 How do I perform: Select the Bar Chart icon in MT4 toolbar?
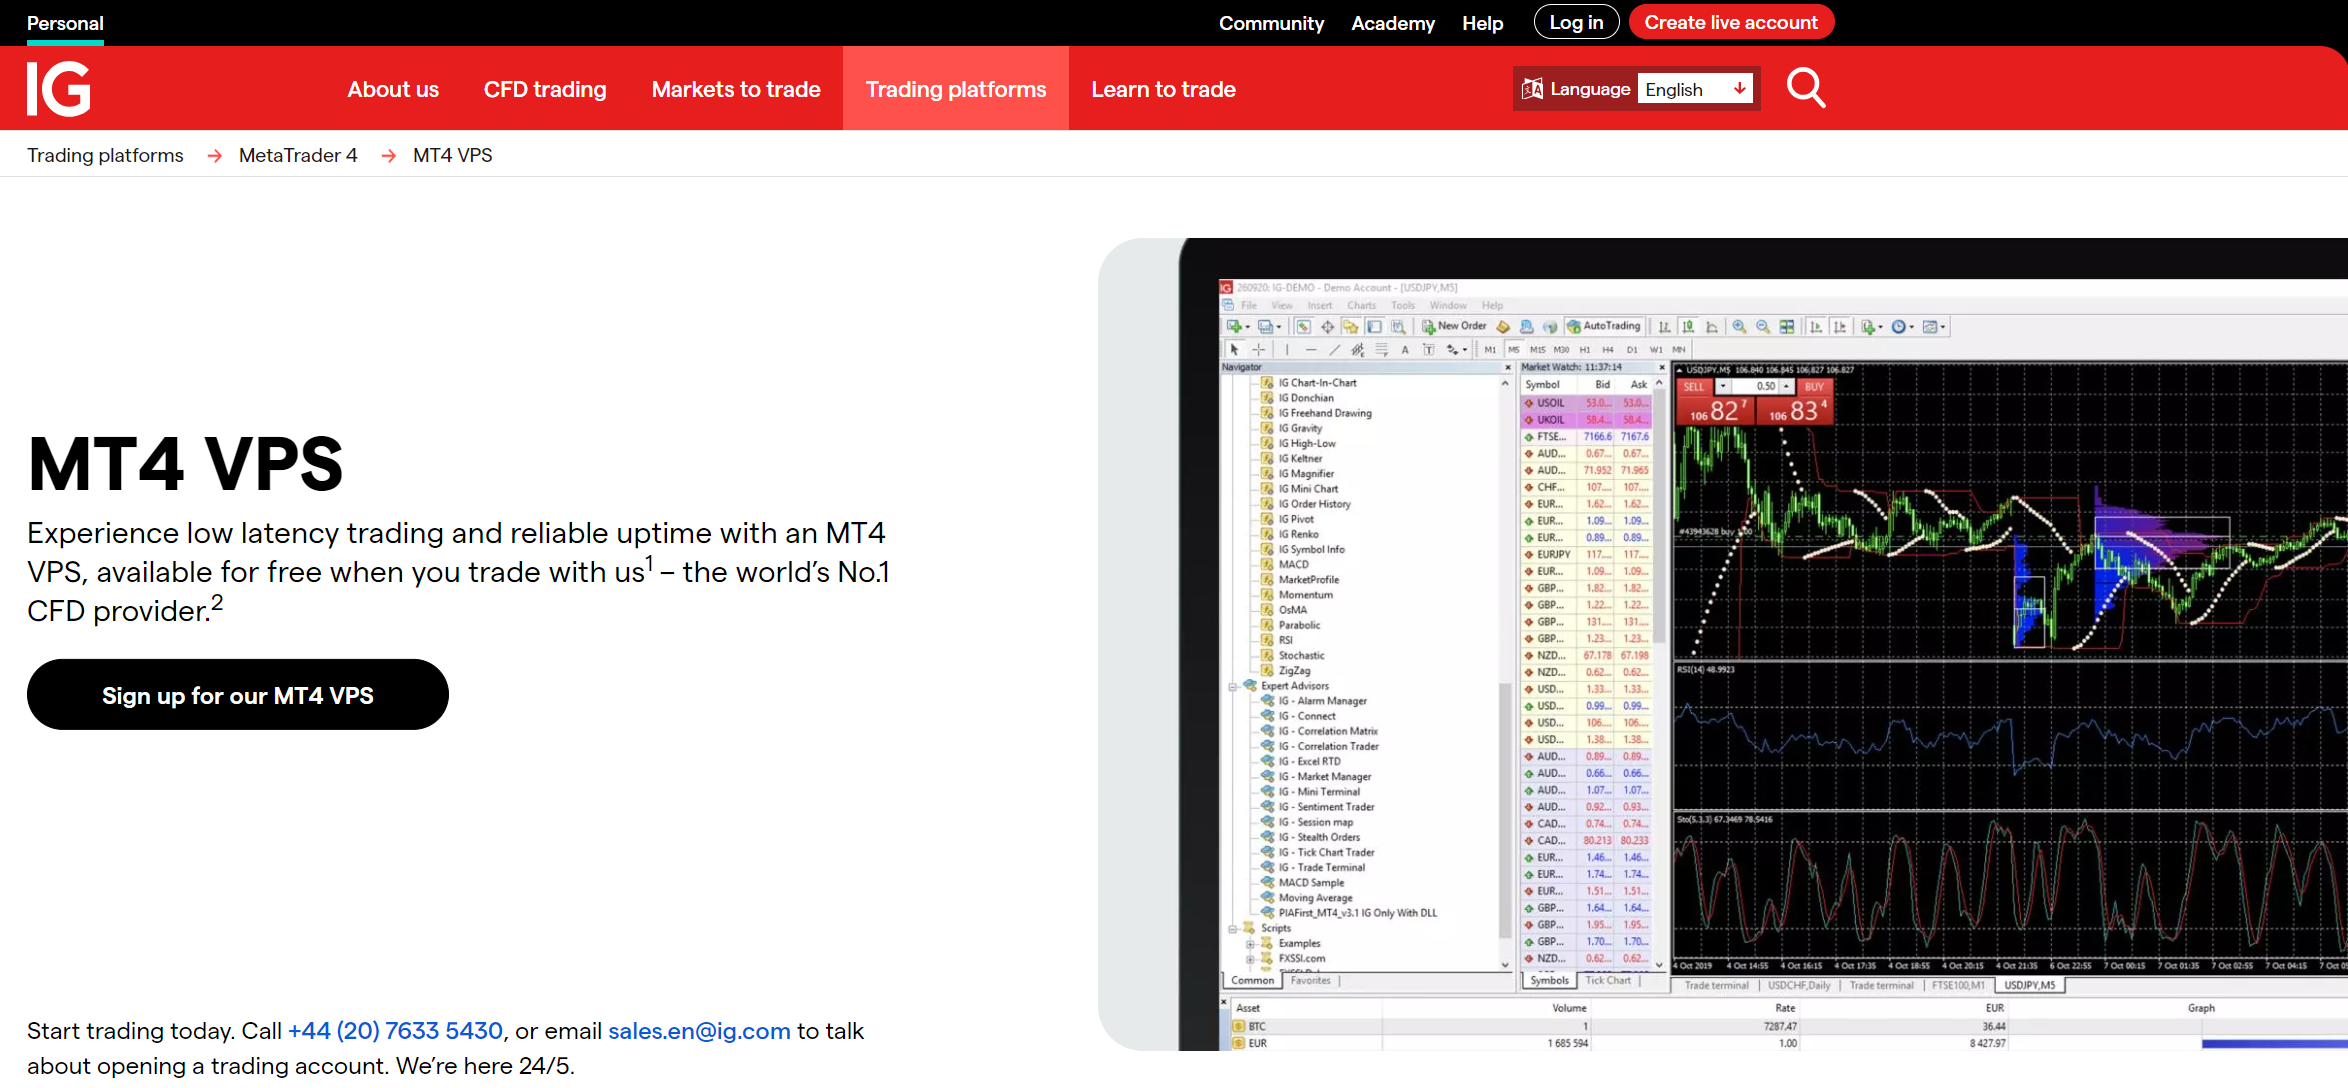click(x=1664, y=327)
